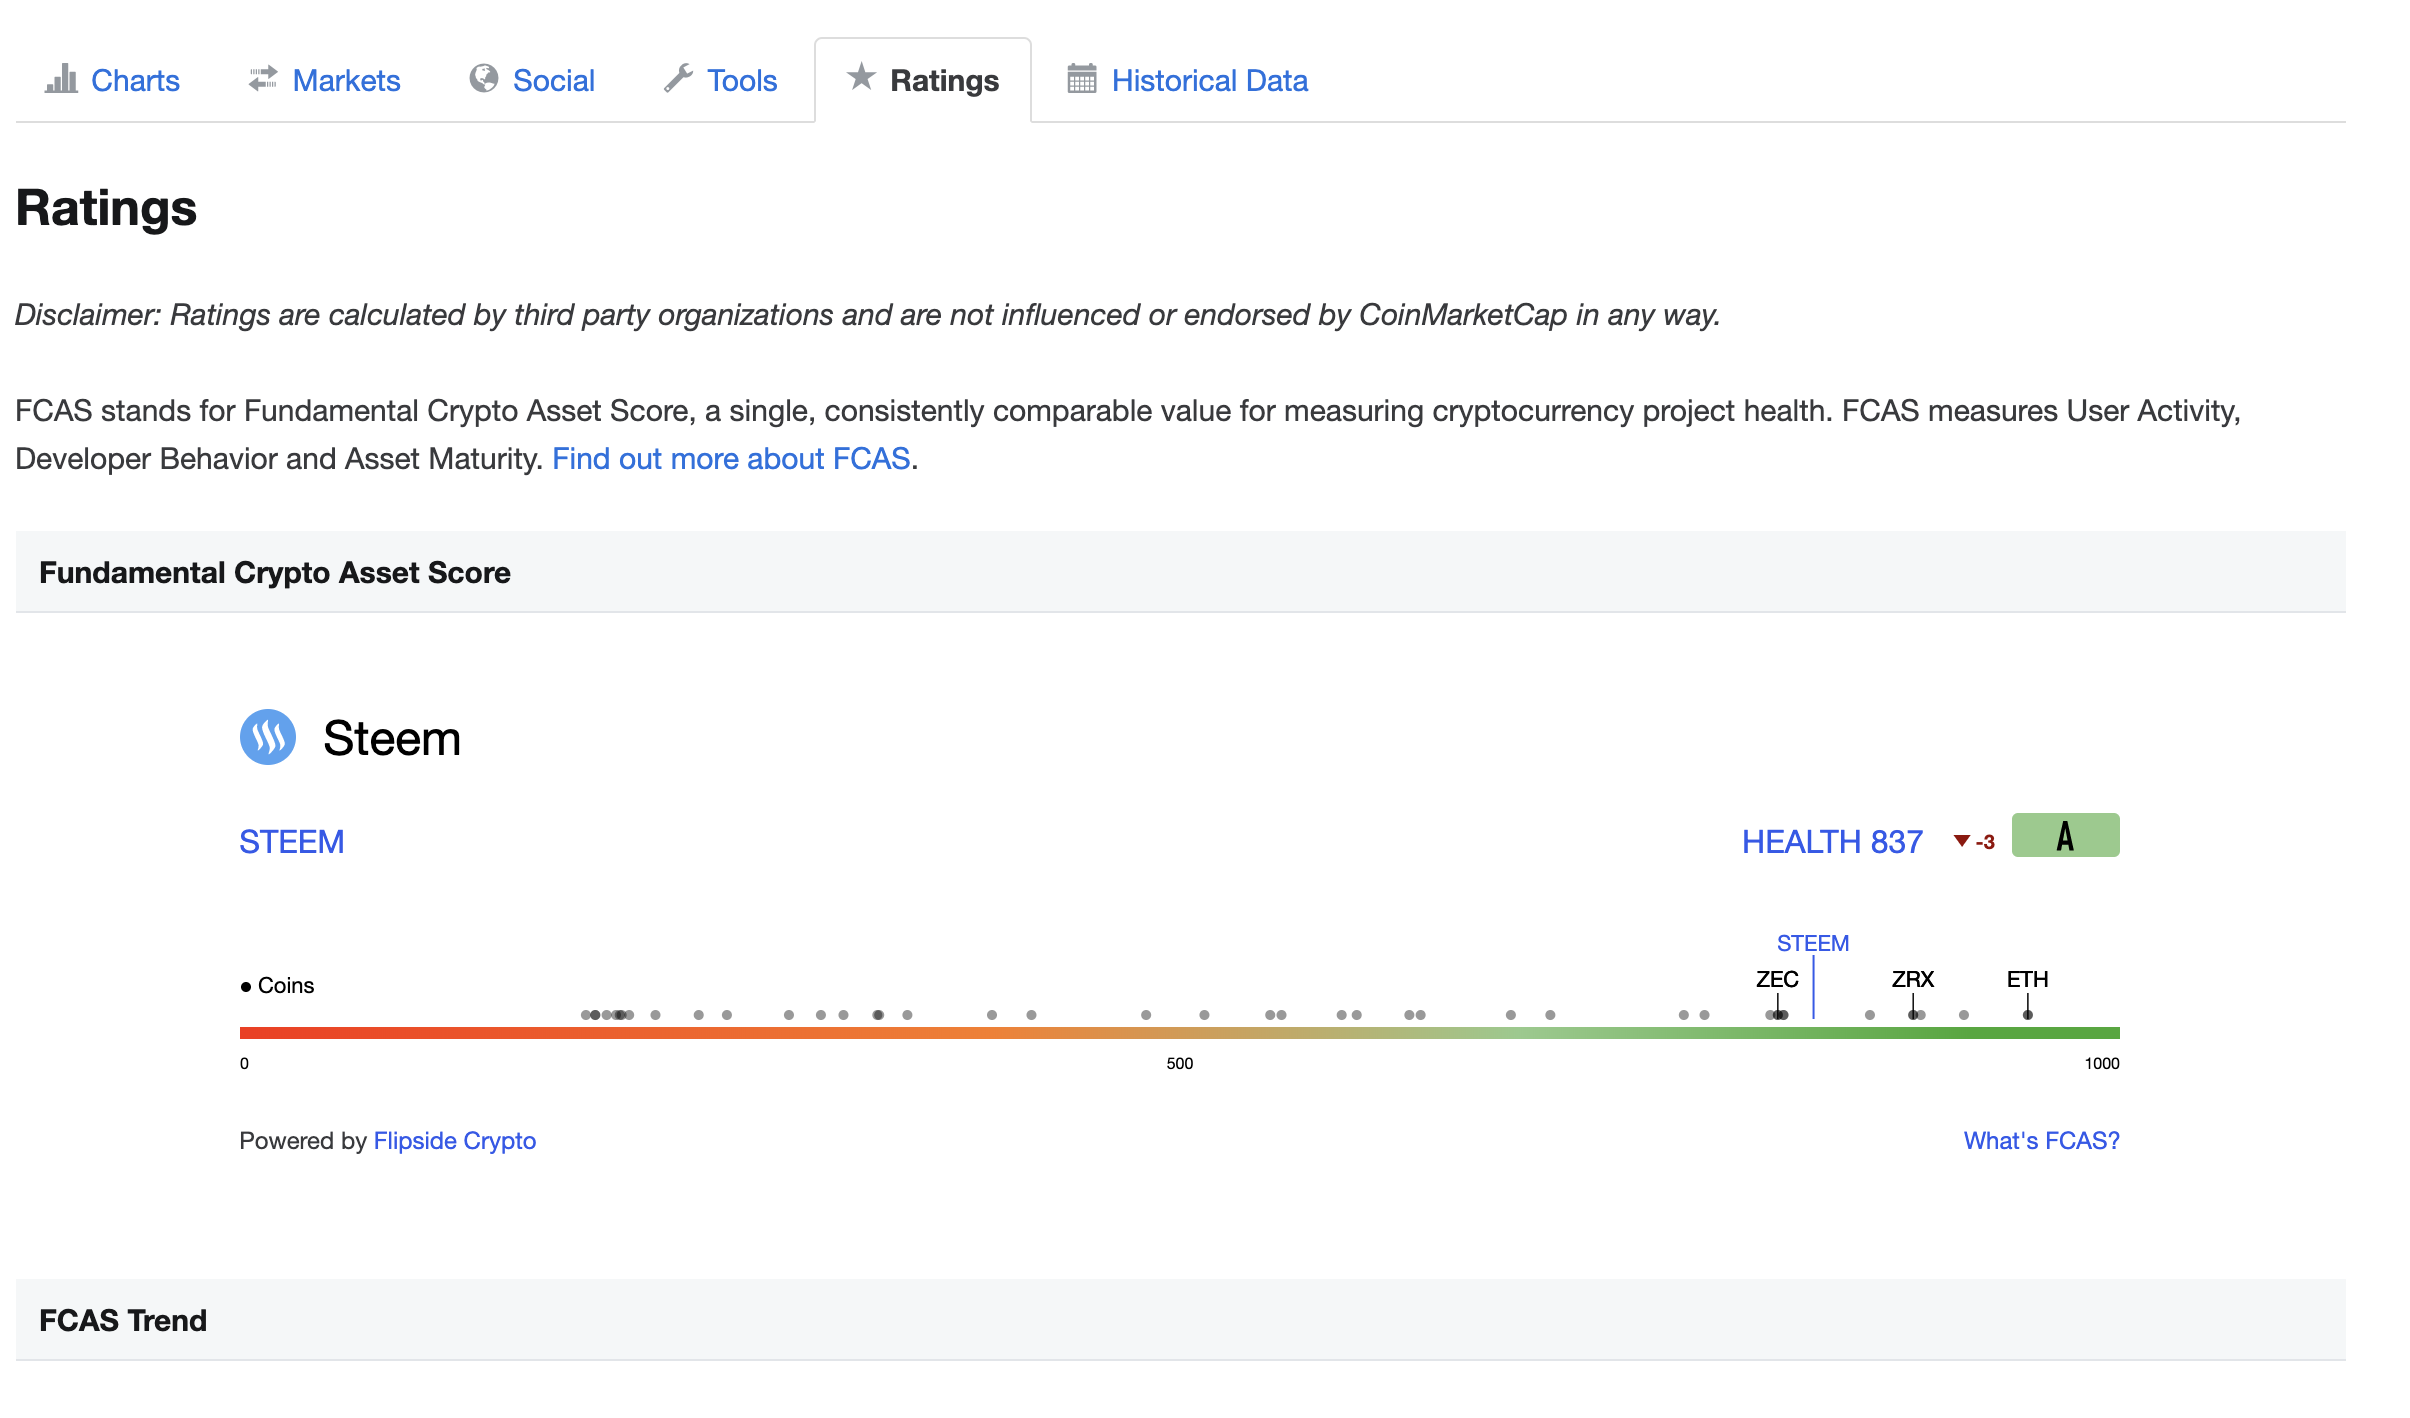Click the blue Steem logo icon
Image resolution: width=2410 pixels, height=1418 pixels.
click(268, 738)
